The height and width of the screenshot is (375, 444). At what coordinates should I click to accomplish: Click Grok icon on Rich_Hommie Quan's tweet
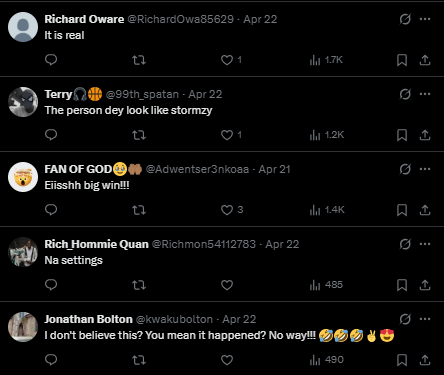[x=405, y=244]
